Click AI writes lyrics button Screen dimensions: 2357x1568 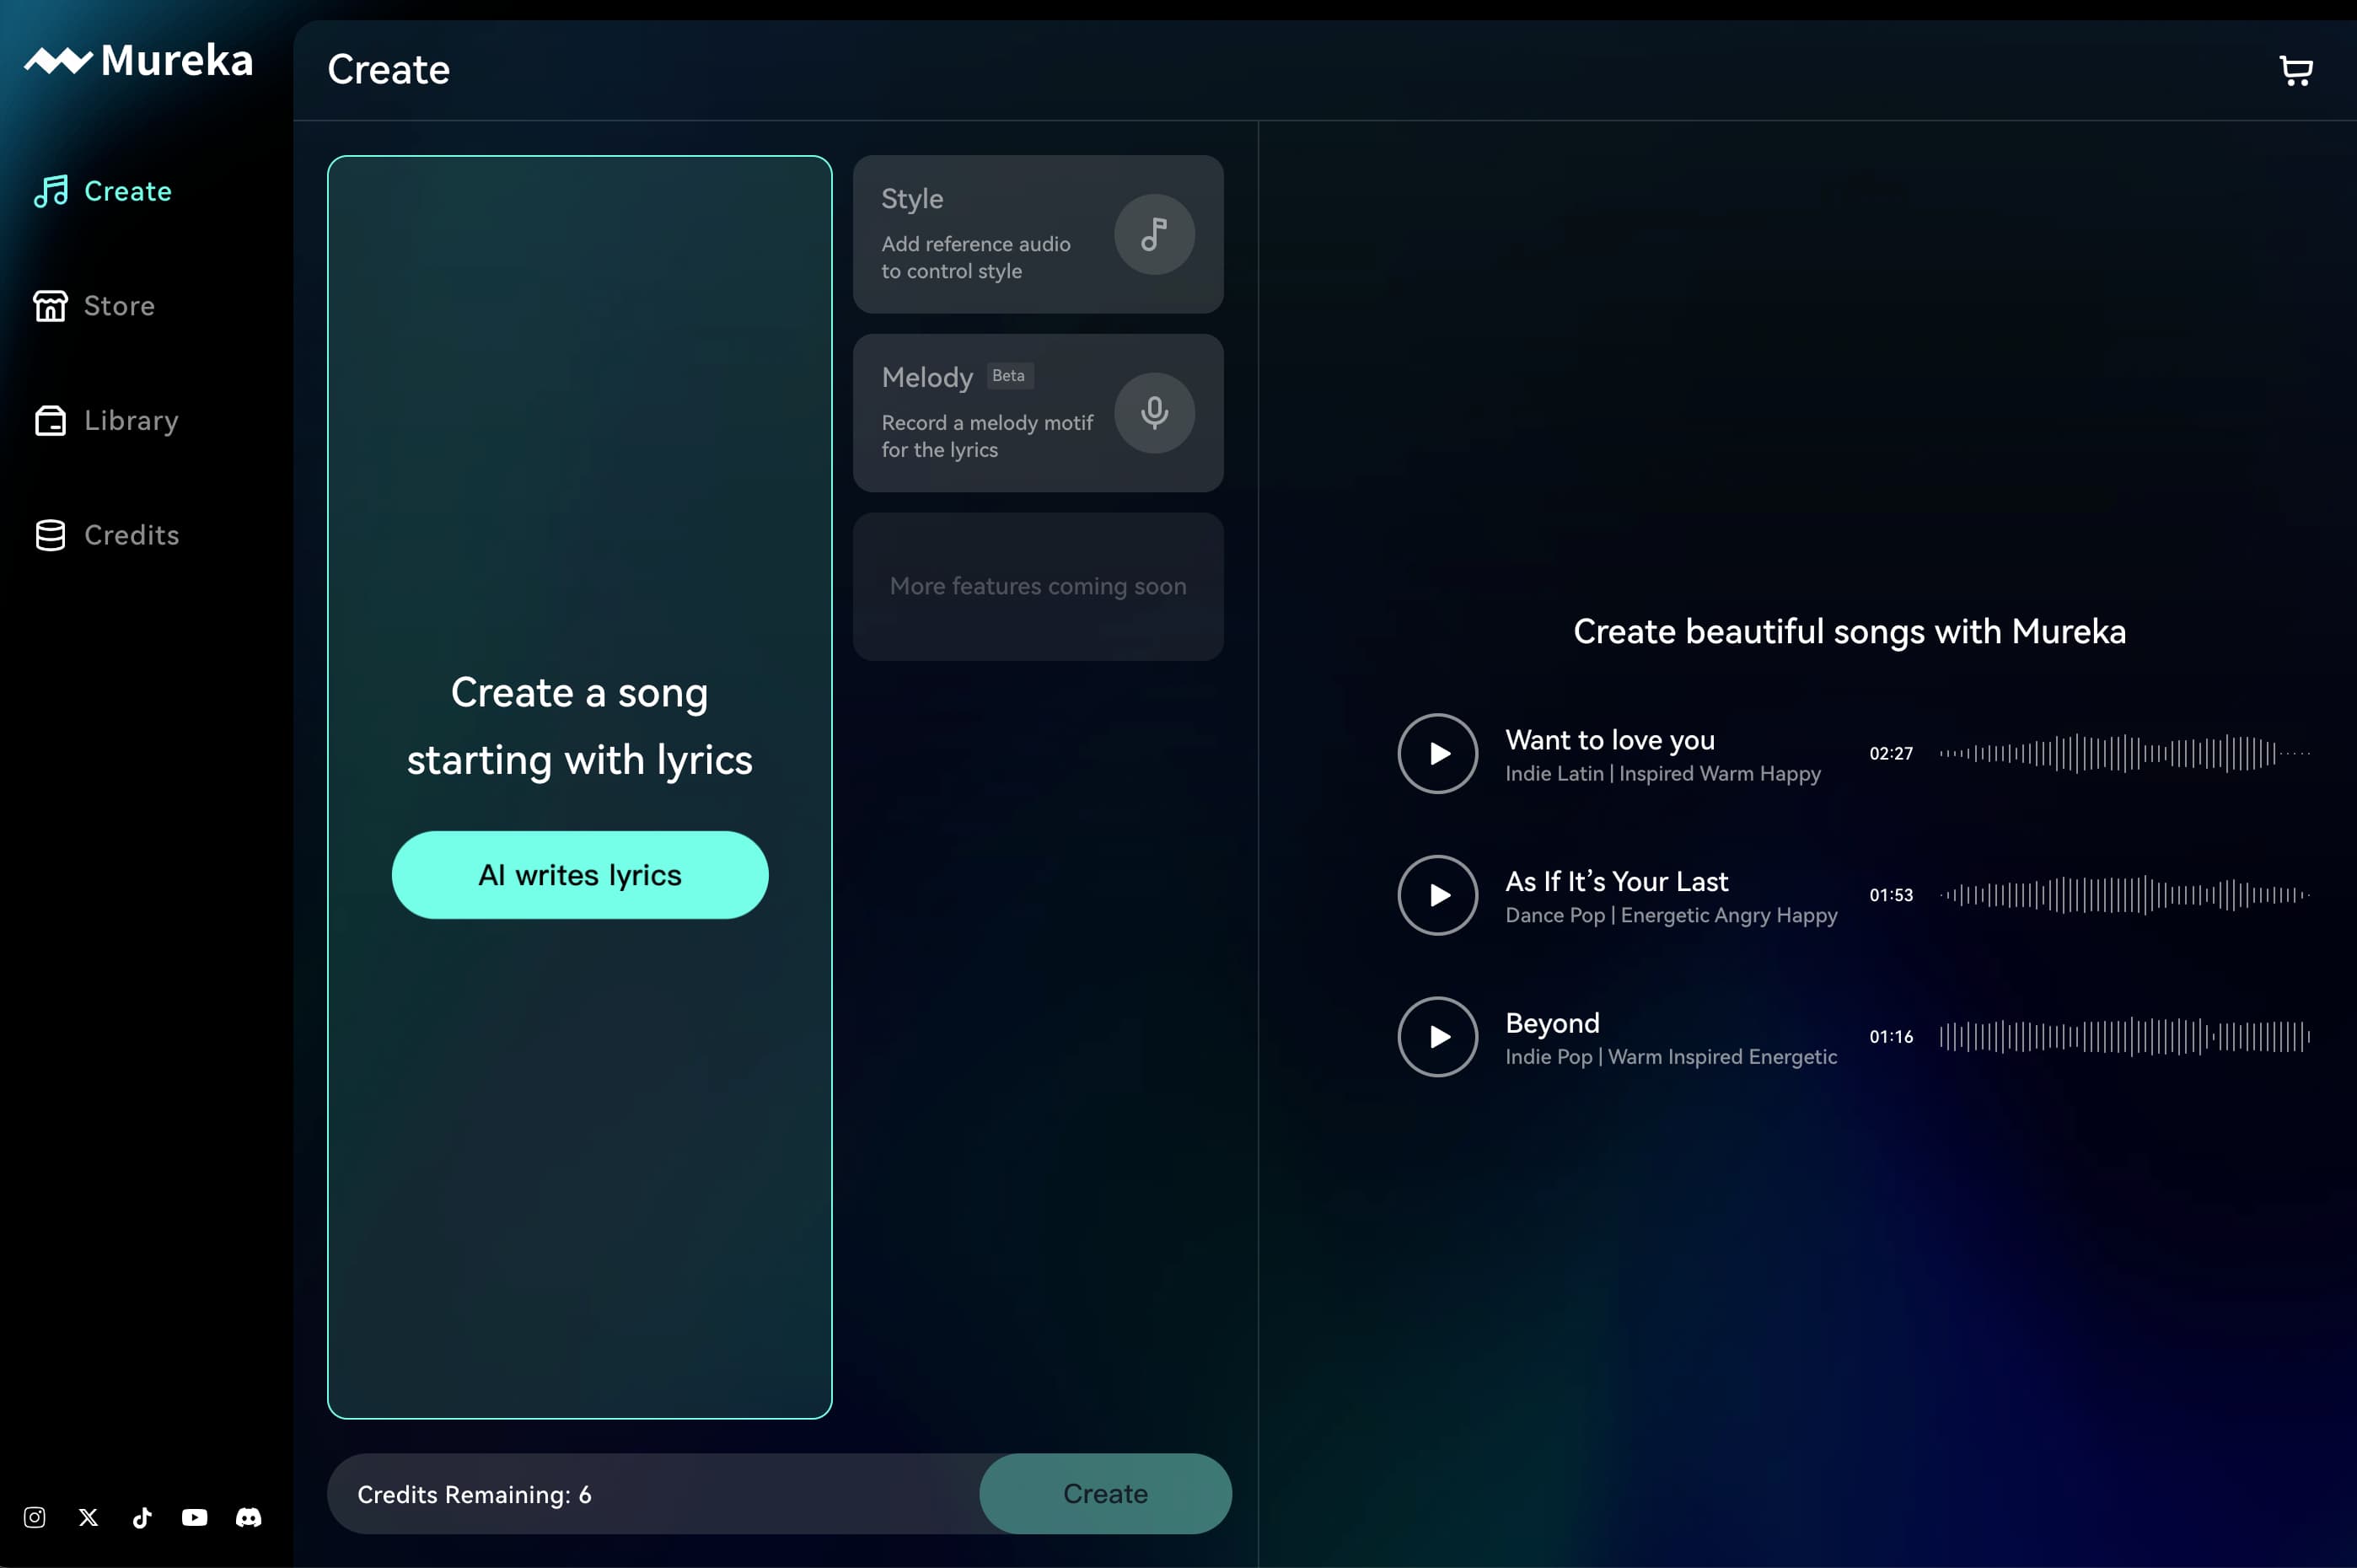pos(579,875)
